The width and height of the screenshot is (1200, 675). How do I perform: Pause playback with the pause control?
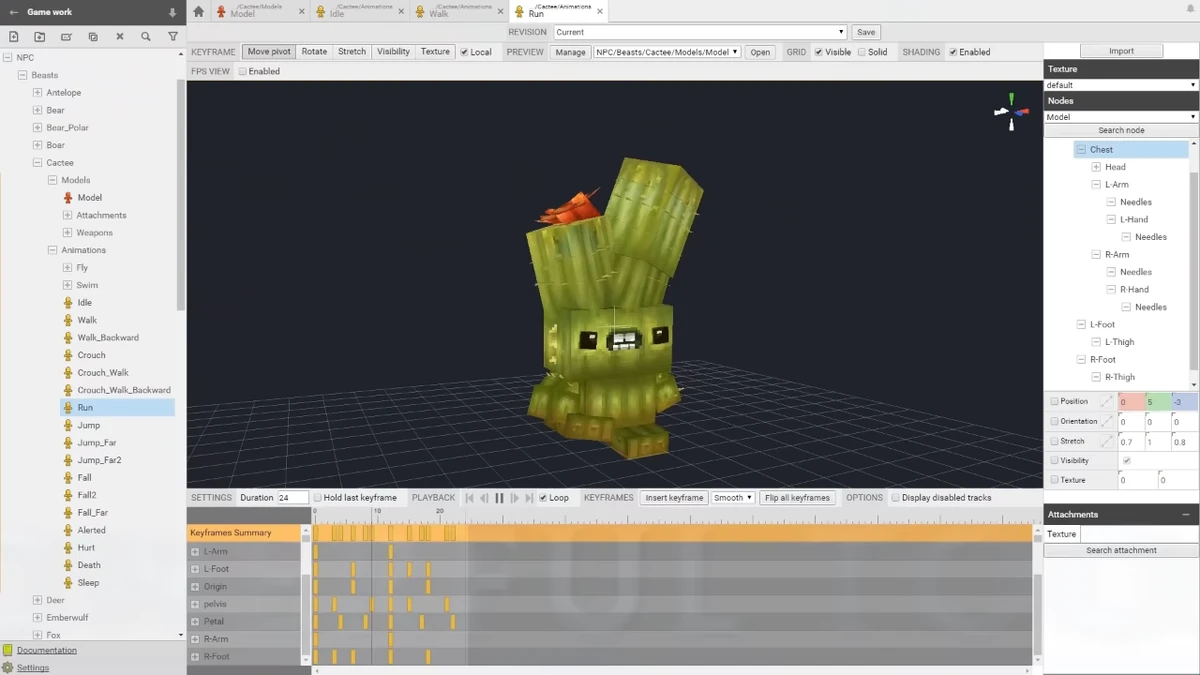[x=497, y=497]
